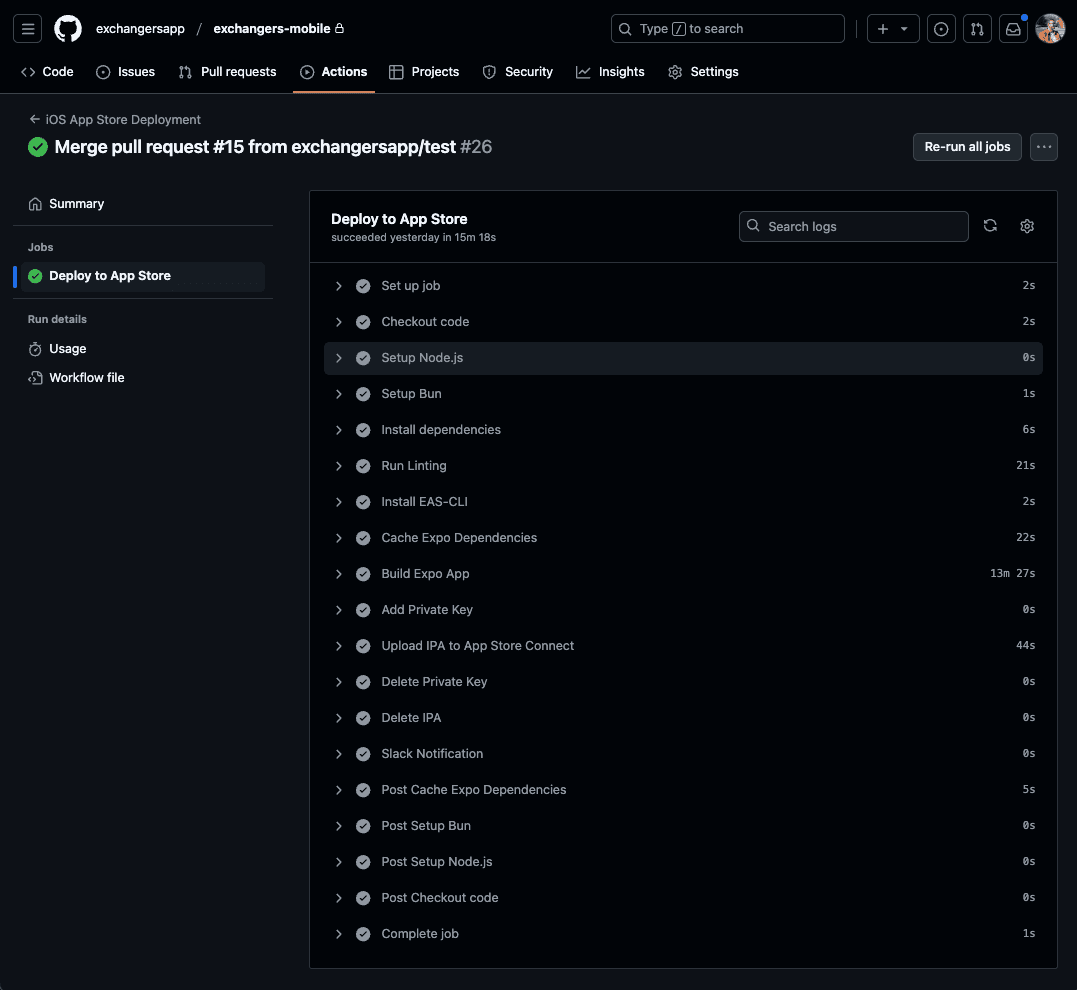Open the Pull requests tab
Image resolution: width=1077 pixels, height=990 pixels.
coord(227,71)
